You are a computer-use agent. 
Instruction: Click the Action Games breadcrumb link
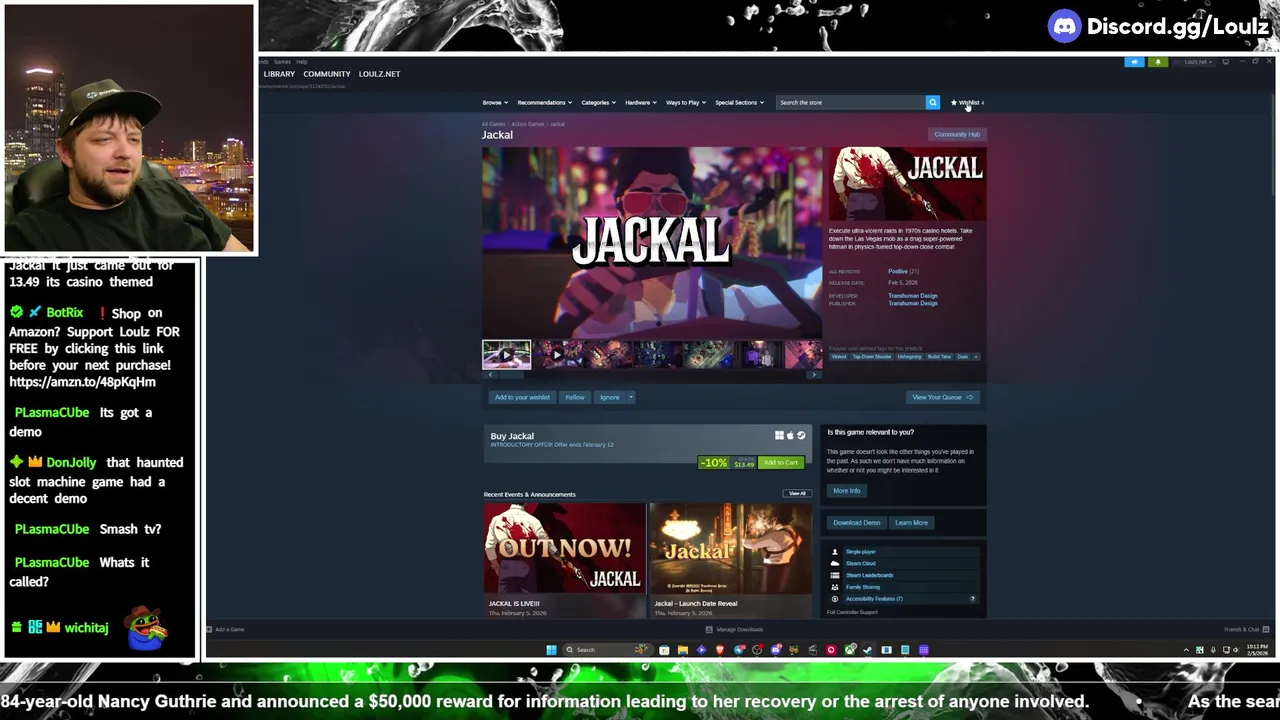click(x=528, y=124)
